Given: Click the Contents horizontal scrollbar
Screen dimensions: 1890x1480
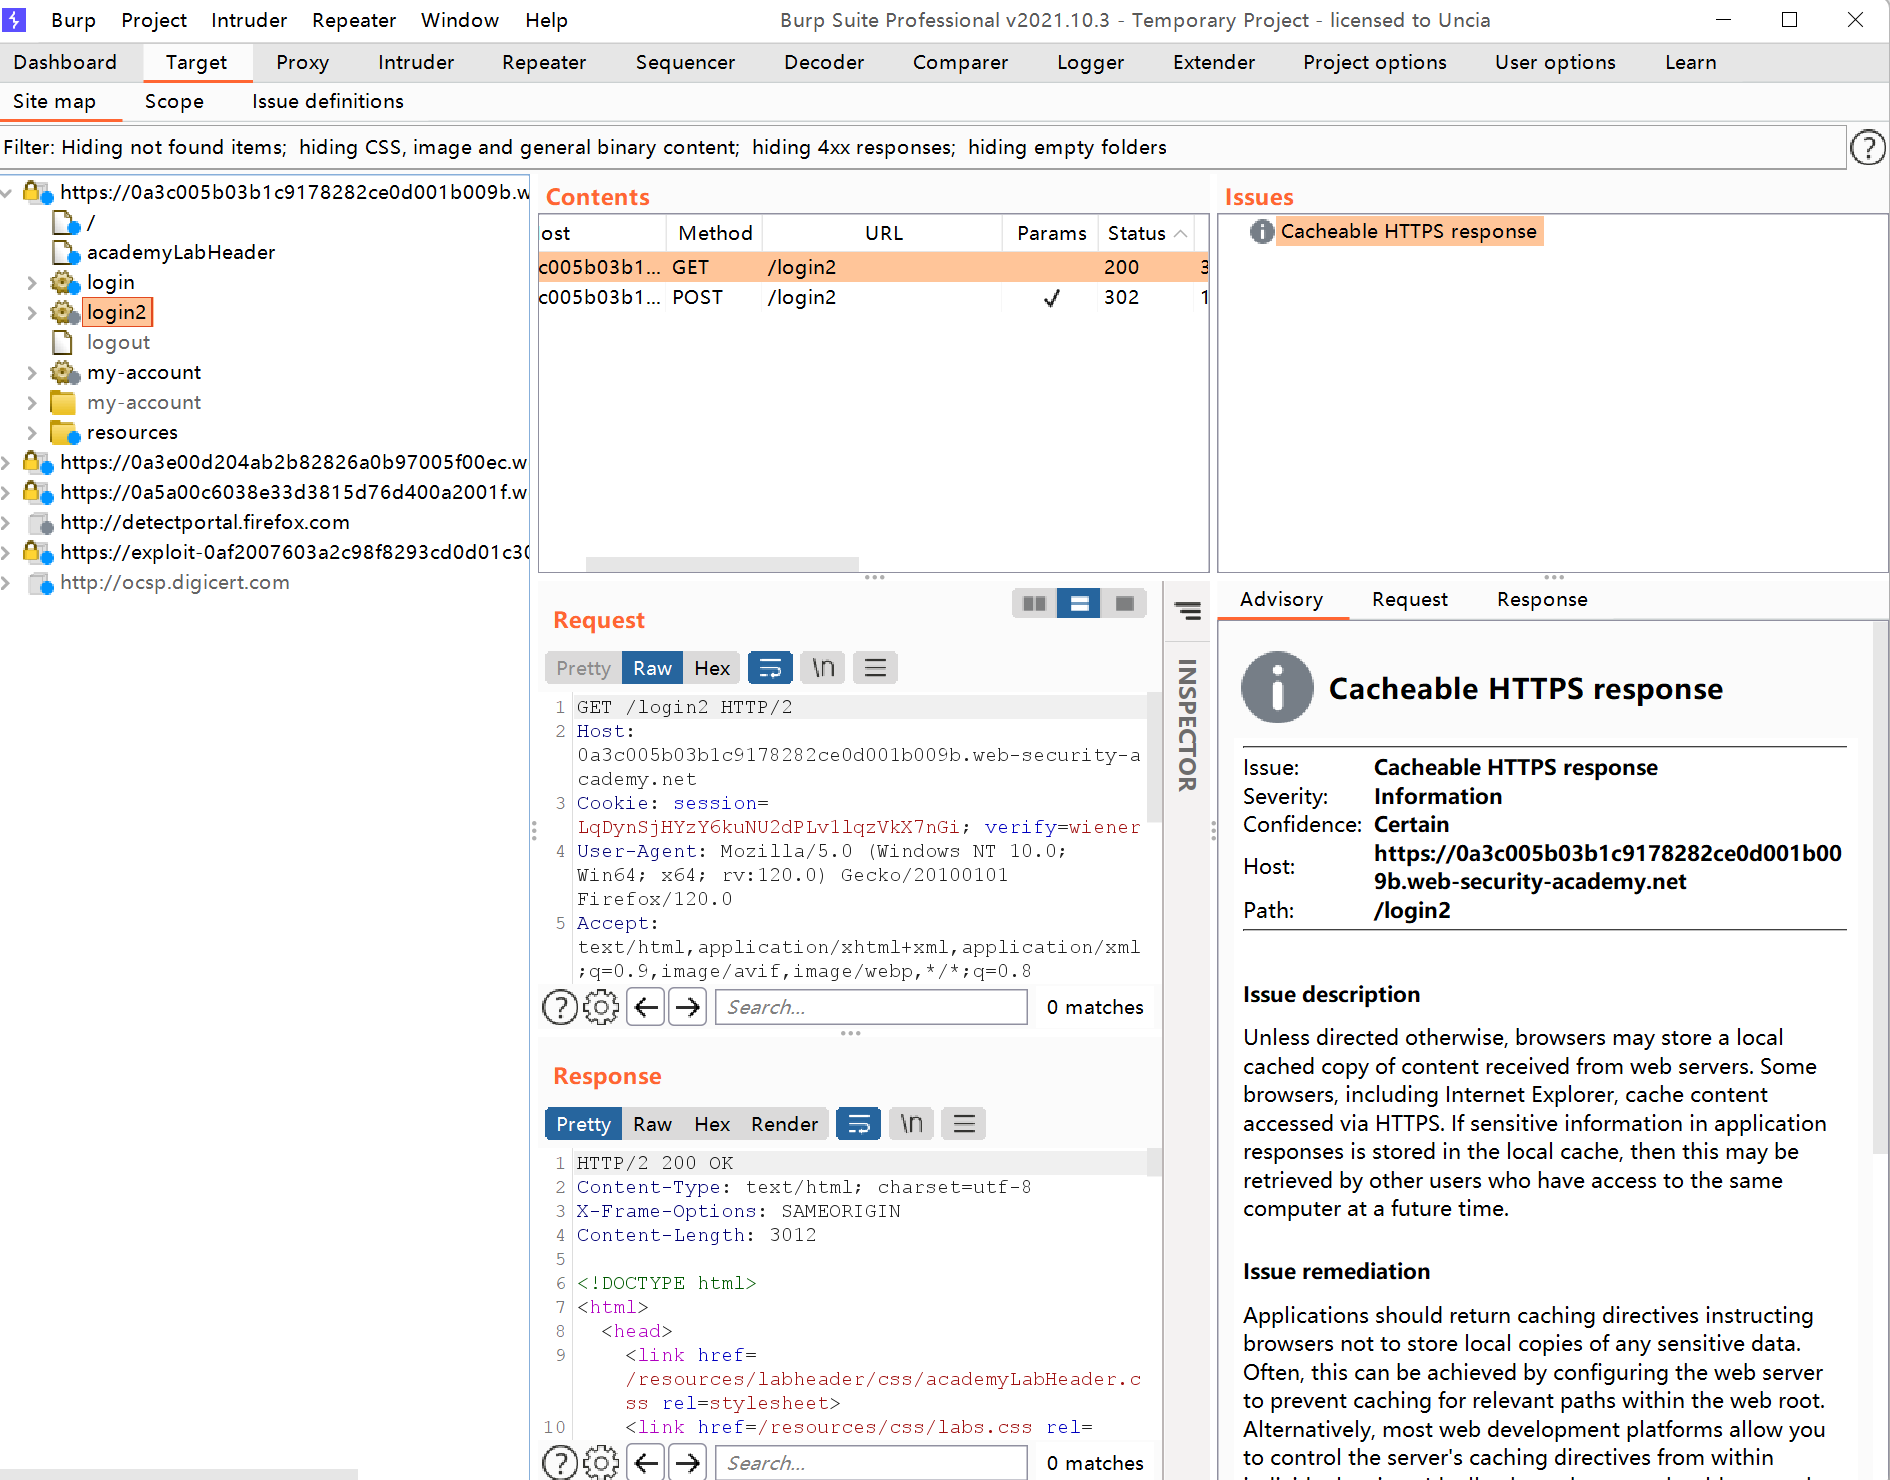Looking at the screenshot, I should click(x=722, y=564).
